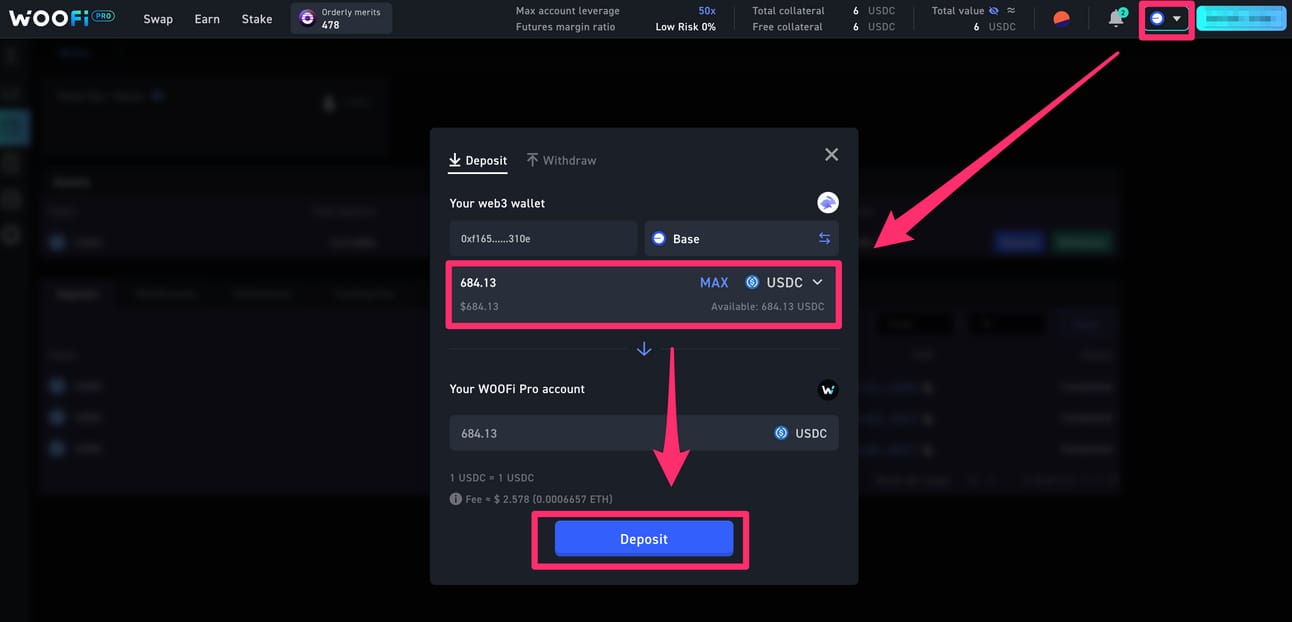
Task: Click the MAX amount button
Action: pos(714,283)
